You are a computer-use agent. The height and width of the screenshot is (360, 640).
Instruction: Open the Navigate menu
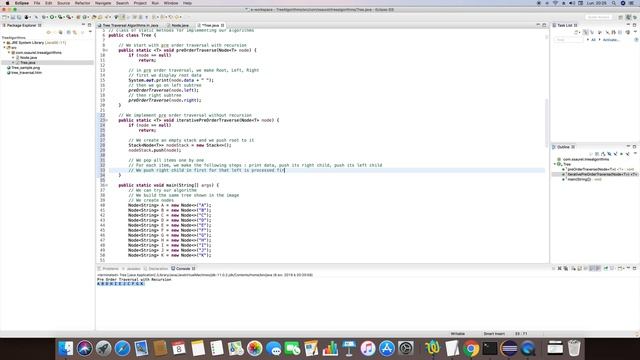pos(103,3)
